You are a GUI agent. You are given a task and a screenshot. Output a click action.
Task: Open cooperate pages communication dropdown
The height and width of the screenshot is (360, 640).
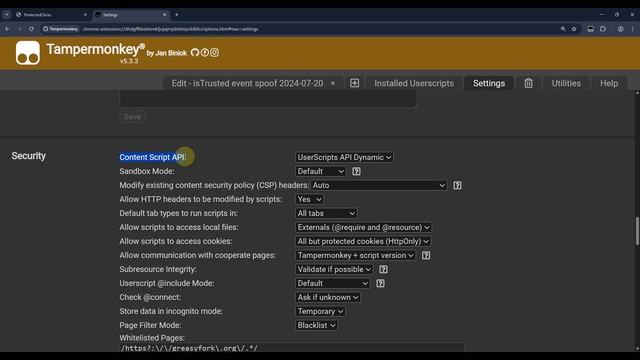[355, 256]
